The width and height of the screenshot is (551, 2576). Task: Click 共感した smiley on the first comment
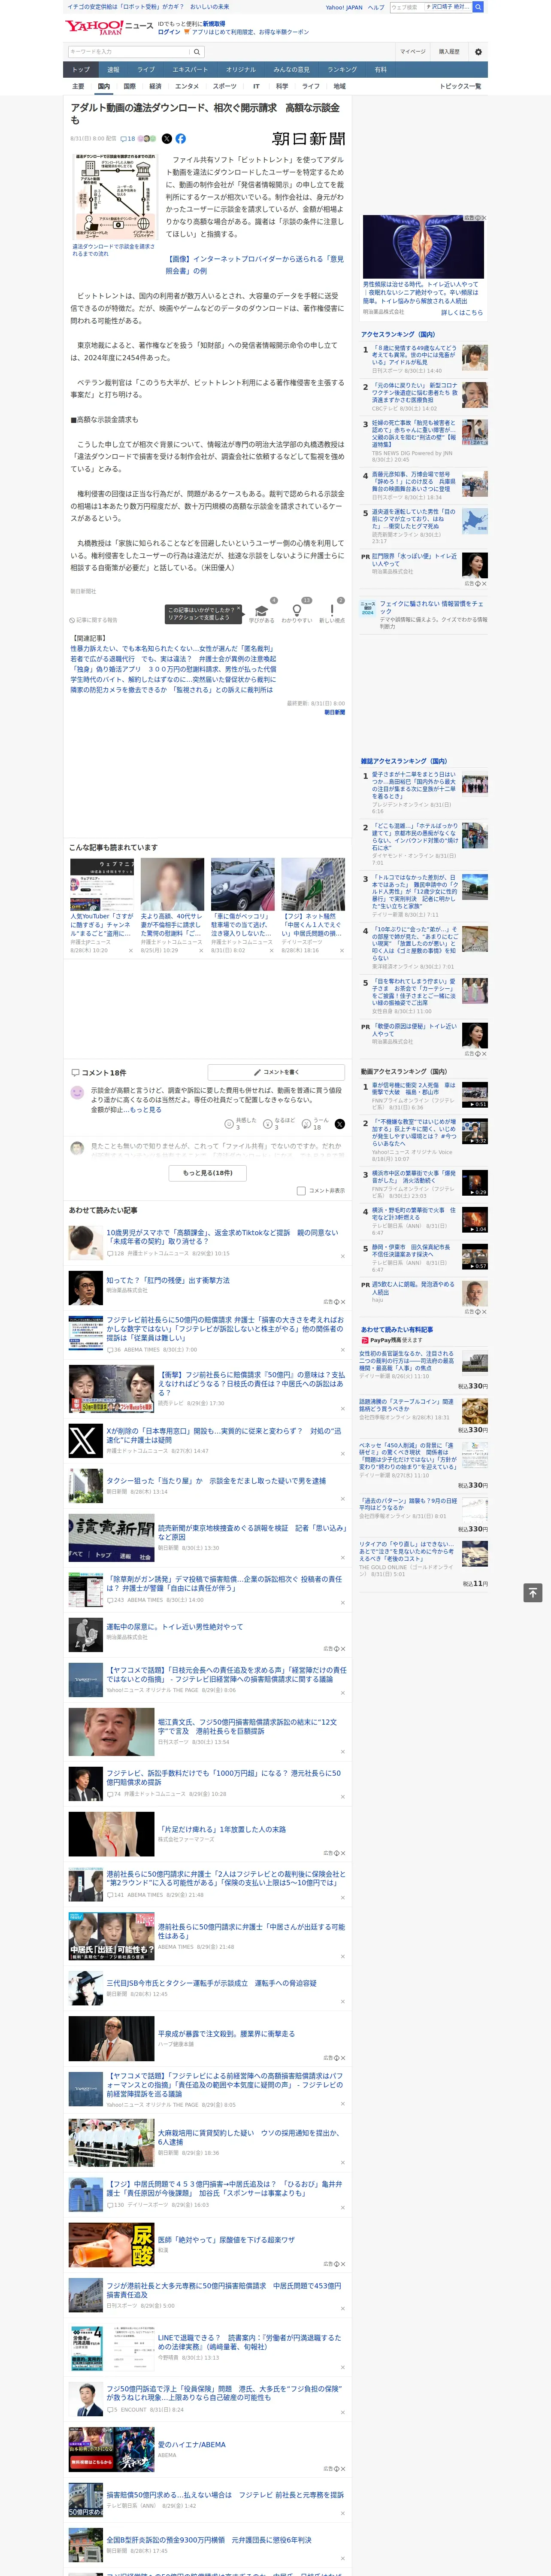point(229,1123)
